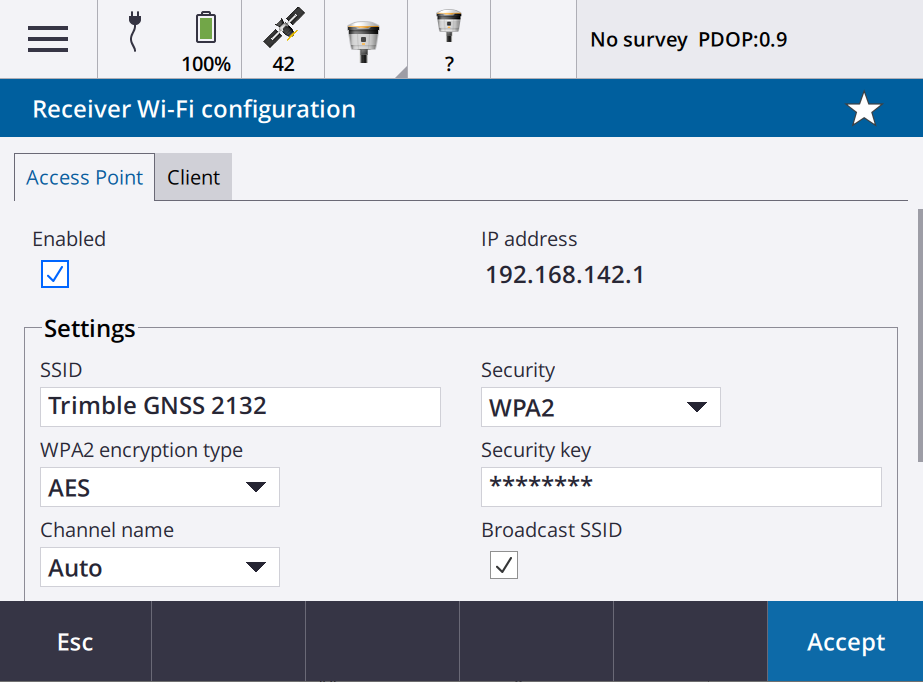The height and width of the screenshot is (682, 923).
Task: Switch to the Client tab
Action: point(194,177)
